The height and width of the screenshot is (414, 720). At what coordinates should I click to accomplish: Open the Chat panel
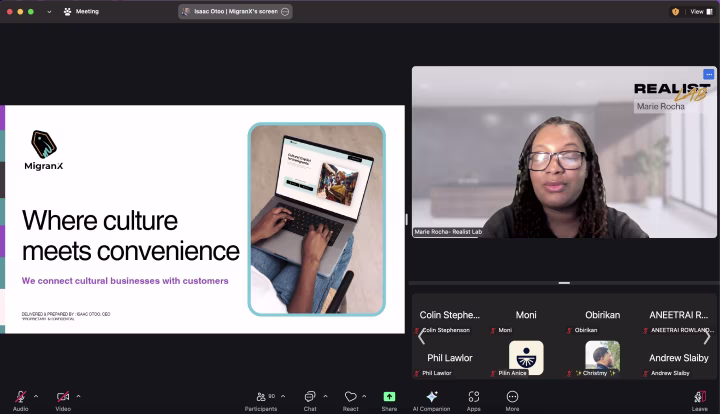click(310, 400)
